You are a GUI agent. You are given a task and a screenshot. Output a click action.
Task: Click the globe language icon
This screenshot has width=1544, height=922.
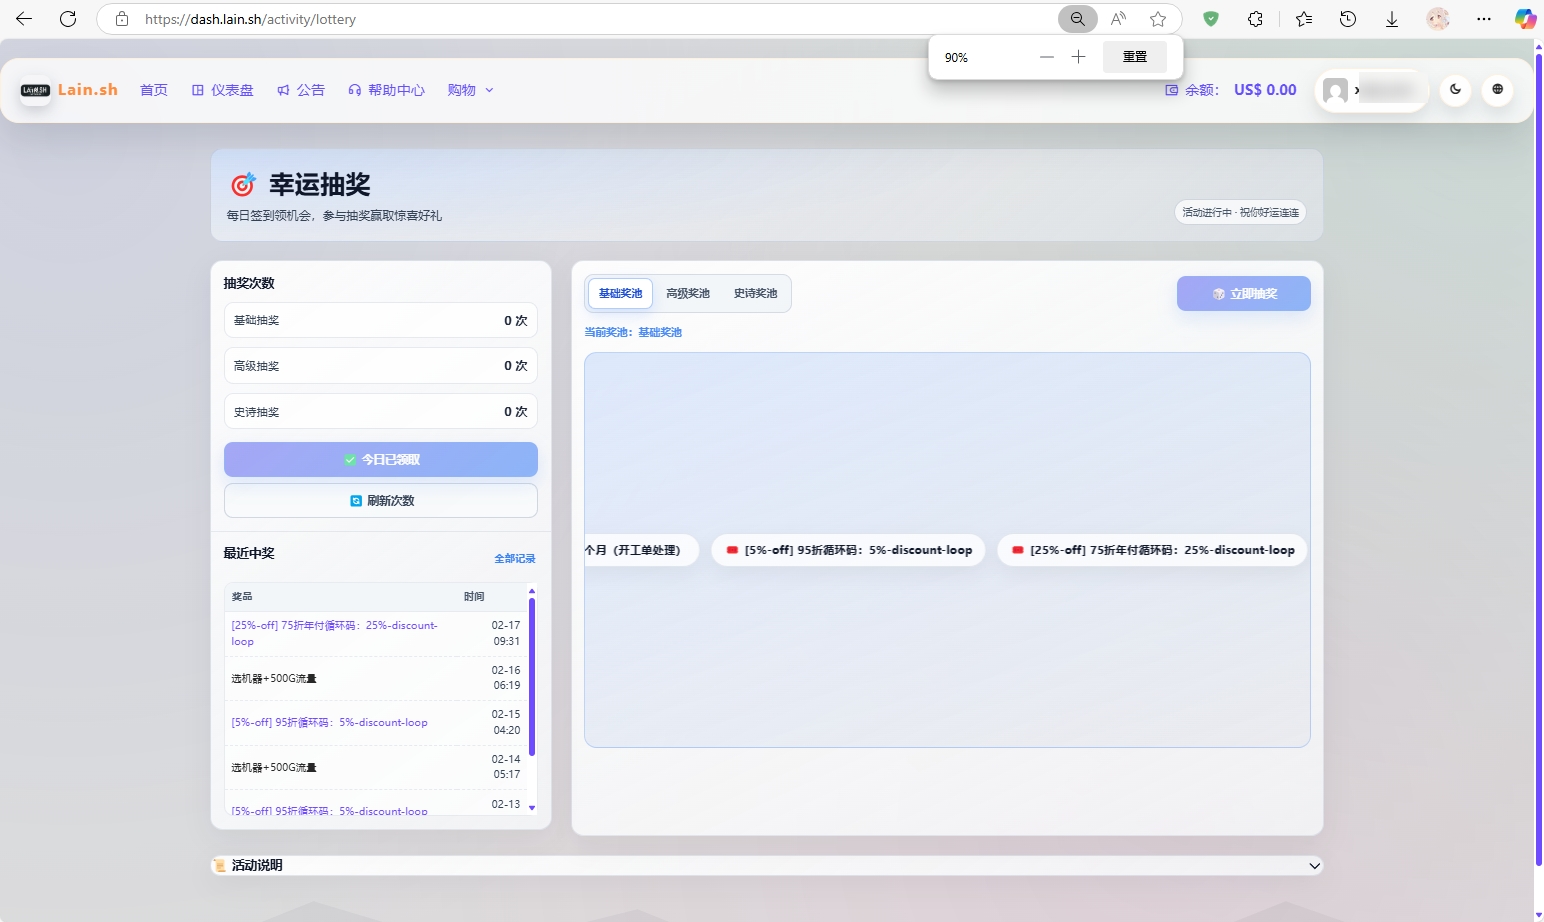click(x=1497, y=90)
